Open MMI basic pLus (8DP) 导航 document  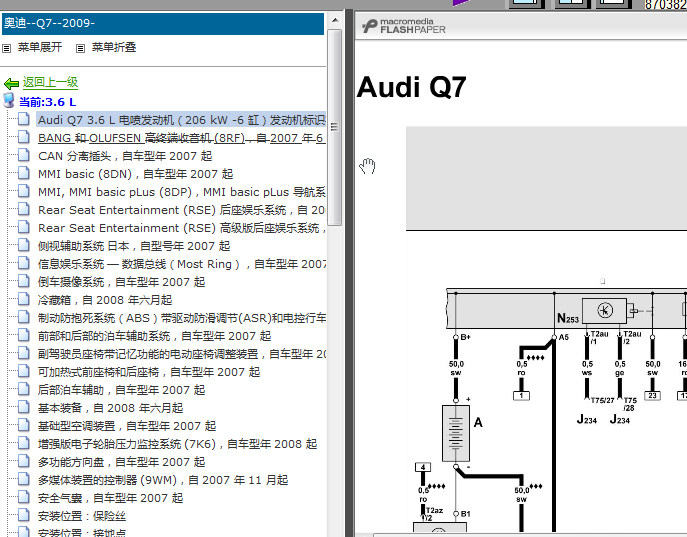coord(181,192)
